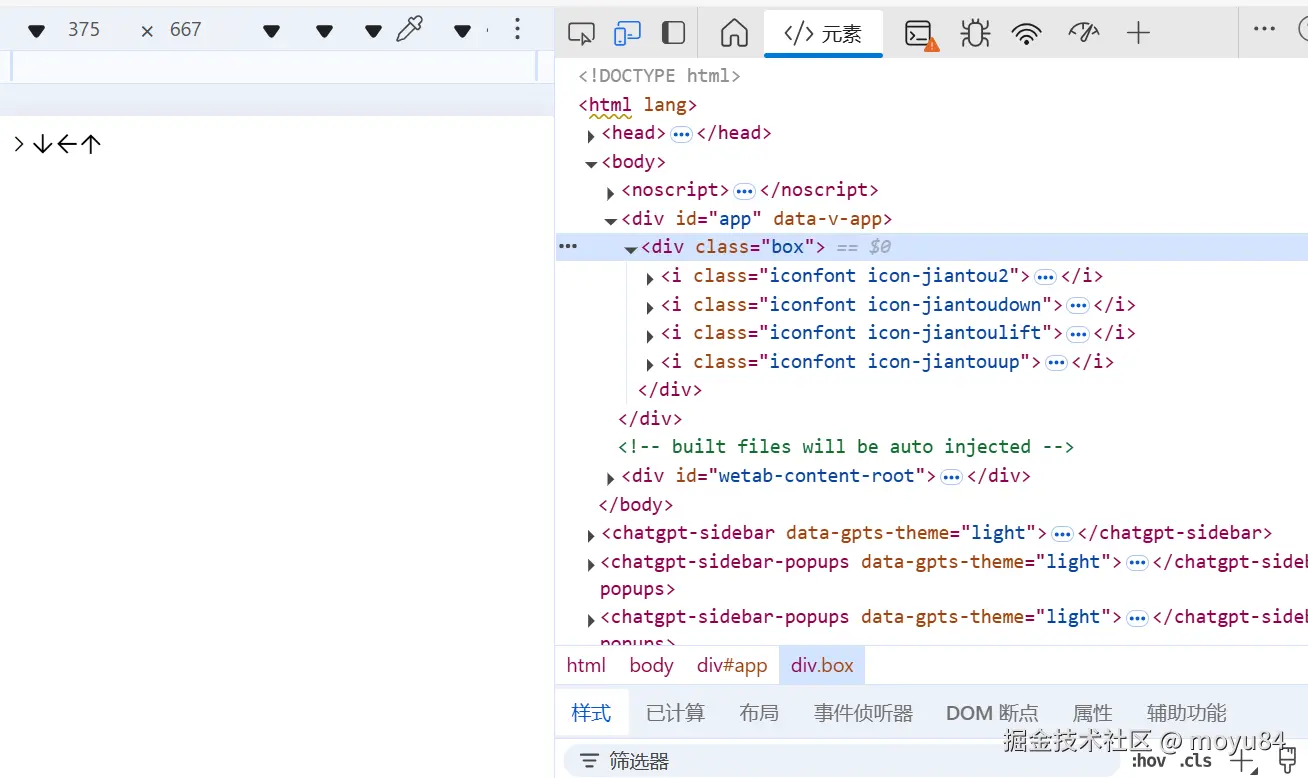Click the ellipsis inside icon-jiantou2 element
The image size is (1308, 778).
coord(1045,277)
